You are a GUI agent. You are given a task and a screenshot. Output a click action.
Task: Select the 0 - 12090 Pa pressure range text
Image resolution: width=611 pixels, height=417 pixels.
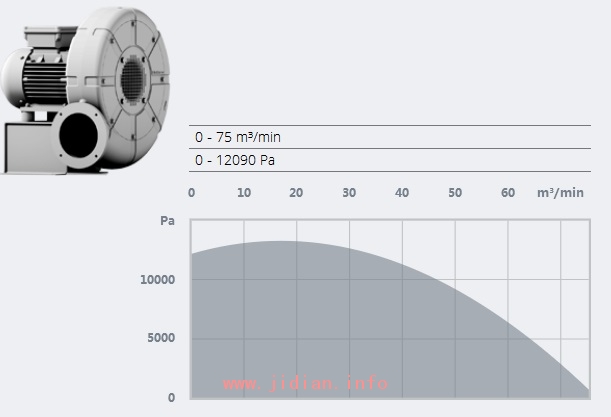click(x=235, y=160)
